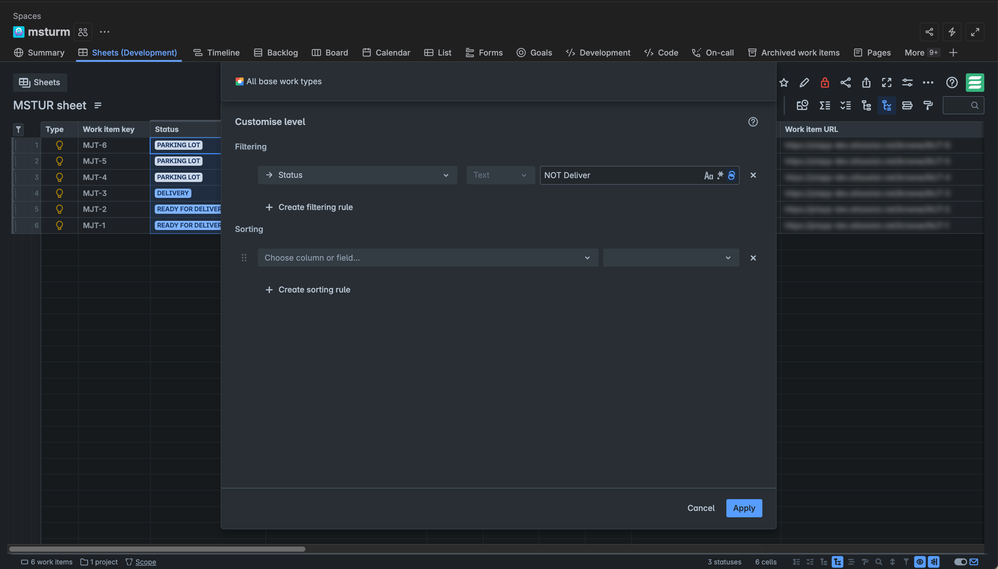Click the paint roller formatting icon
The width and height of the screenshot is (998, 569).
pos(928,105)
